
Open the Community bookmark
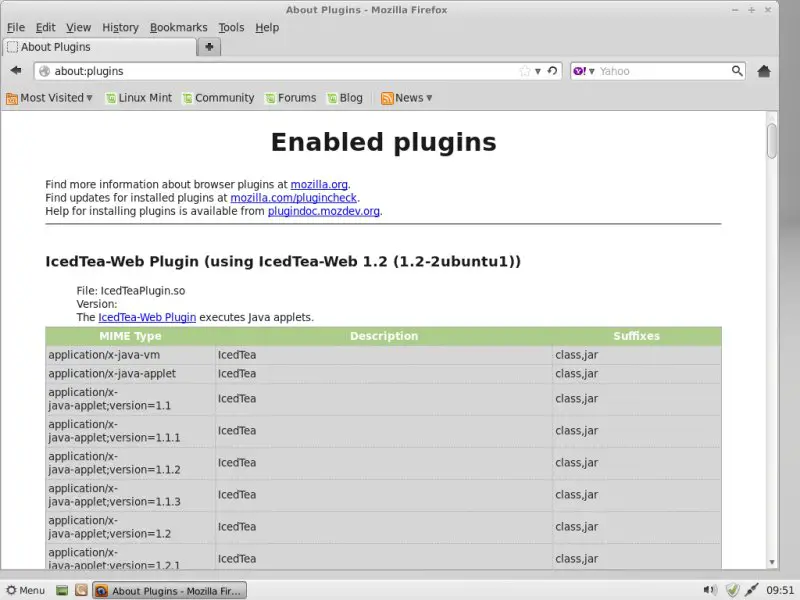(x=218, y=98)
